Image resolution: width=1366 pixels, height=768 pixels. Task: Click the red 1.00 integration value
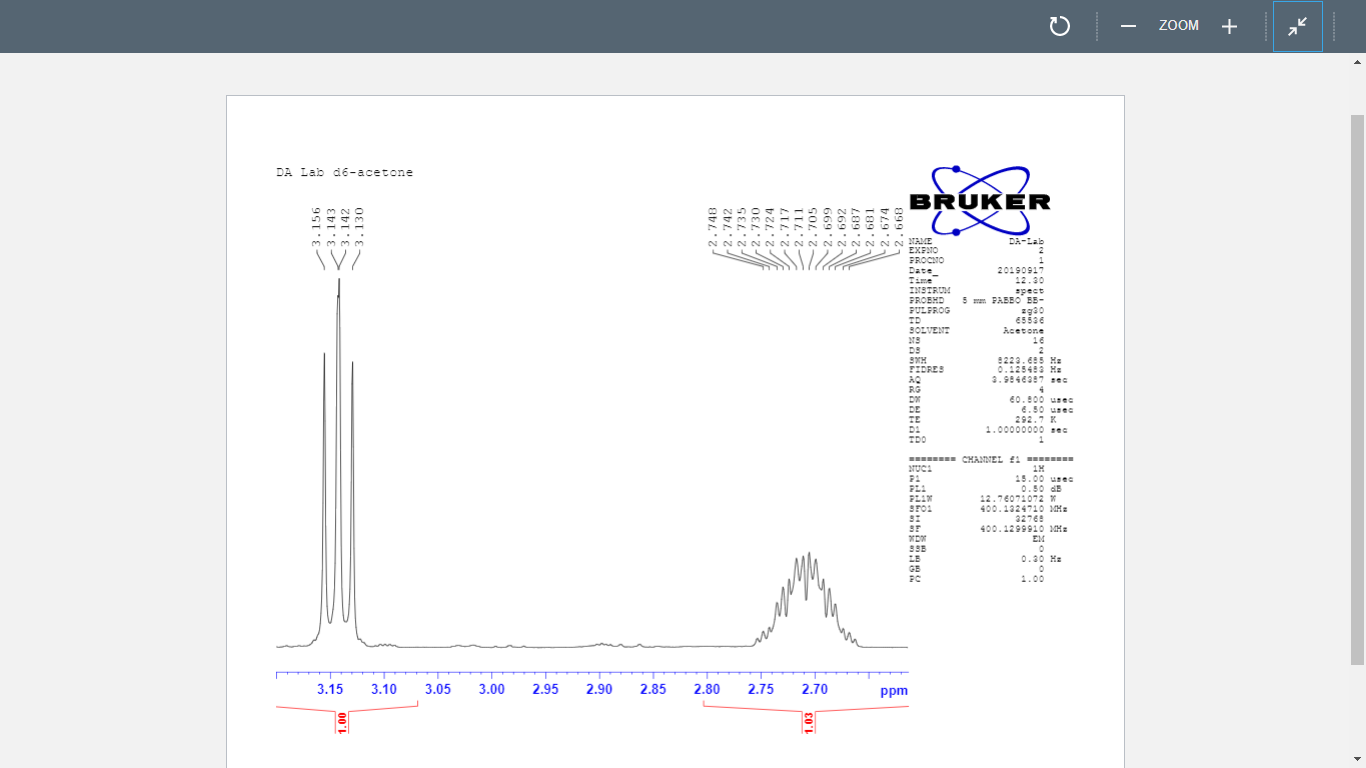click(342, 722)
